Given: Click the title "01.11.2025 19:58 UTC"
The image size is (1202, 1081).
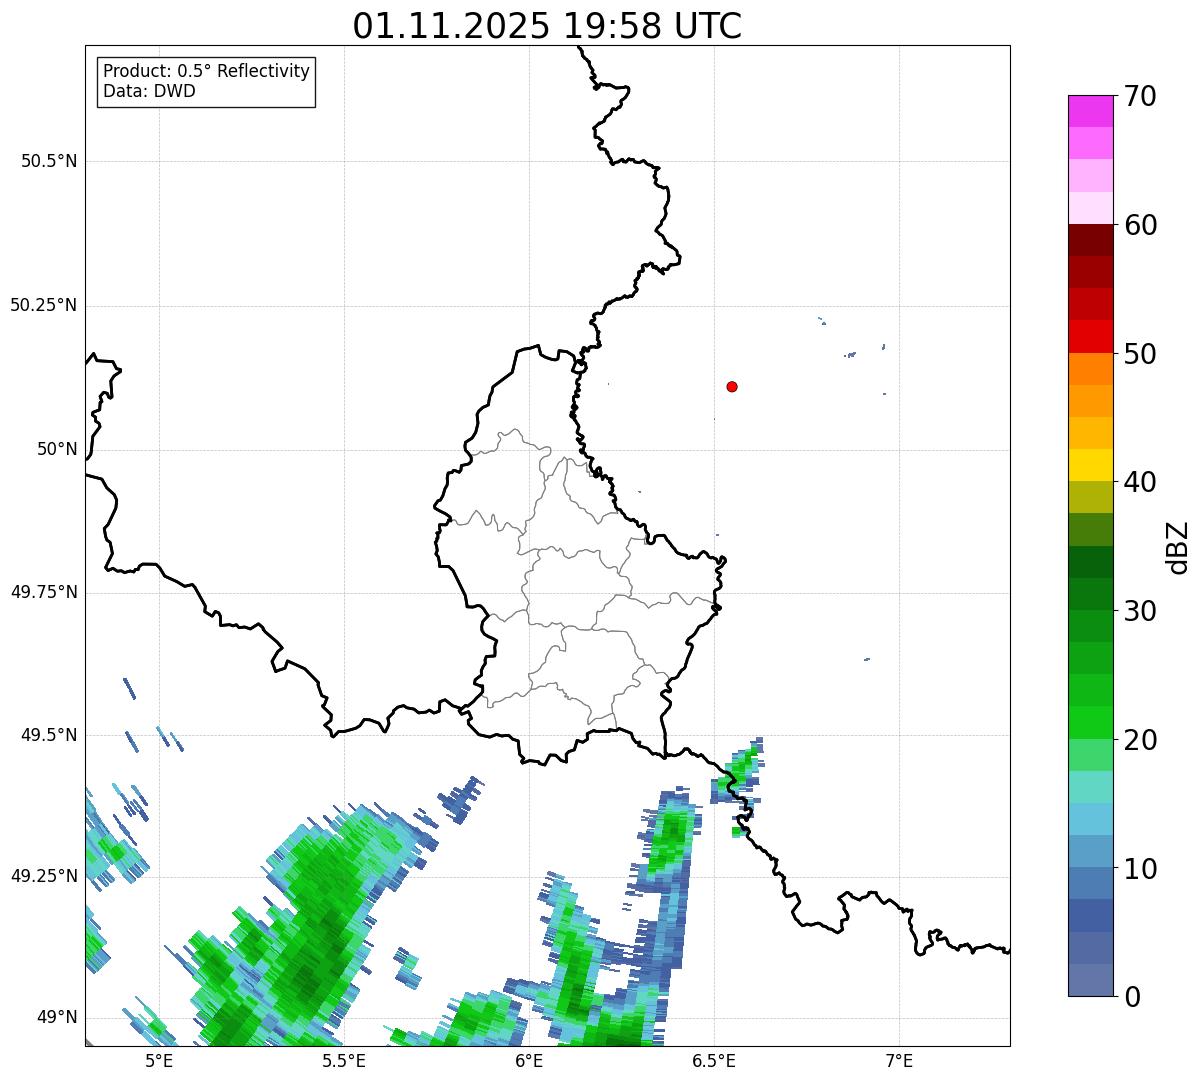Looking at the screenshot, I should pos(547,26).
